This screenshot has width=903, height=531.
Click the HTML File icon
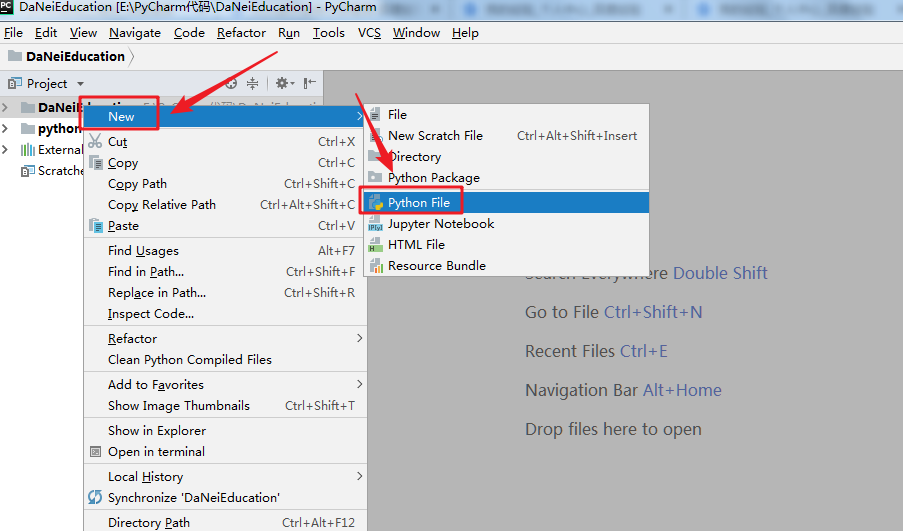click(x=375, y=244)
